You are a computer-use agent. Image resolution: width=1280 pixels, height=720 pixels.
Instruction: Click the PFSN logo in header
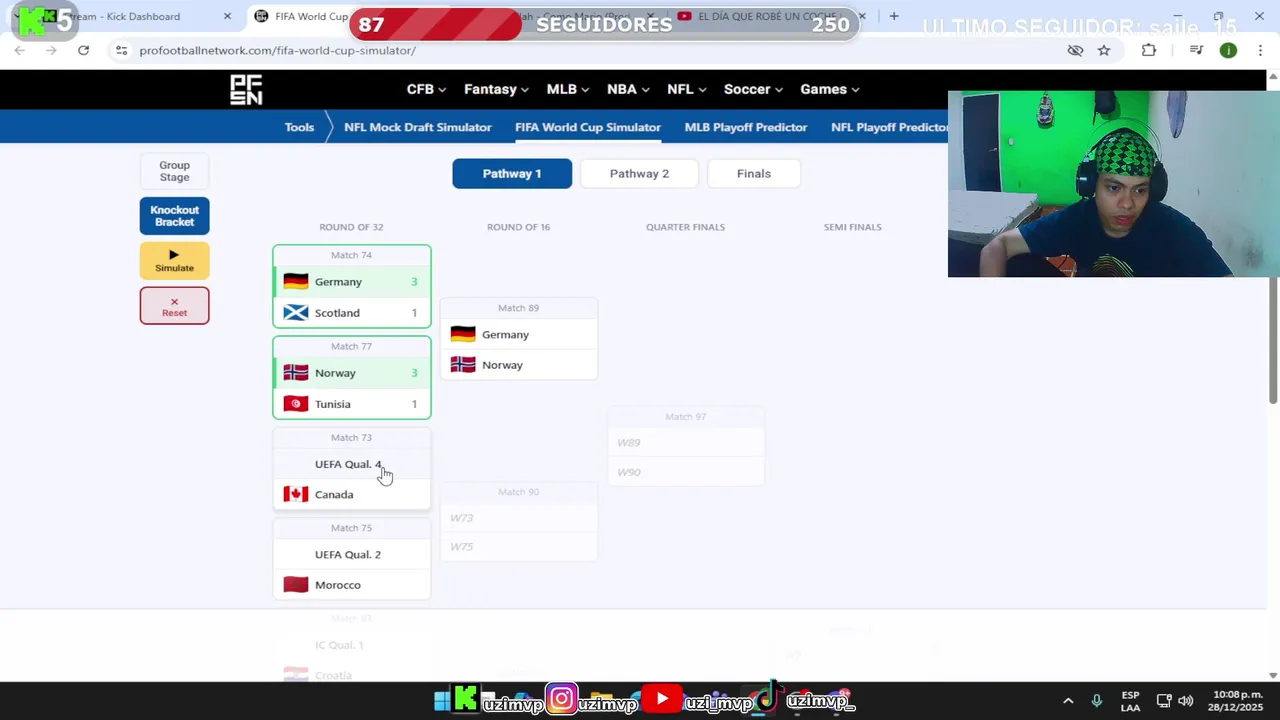[x=246, y=90]
